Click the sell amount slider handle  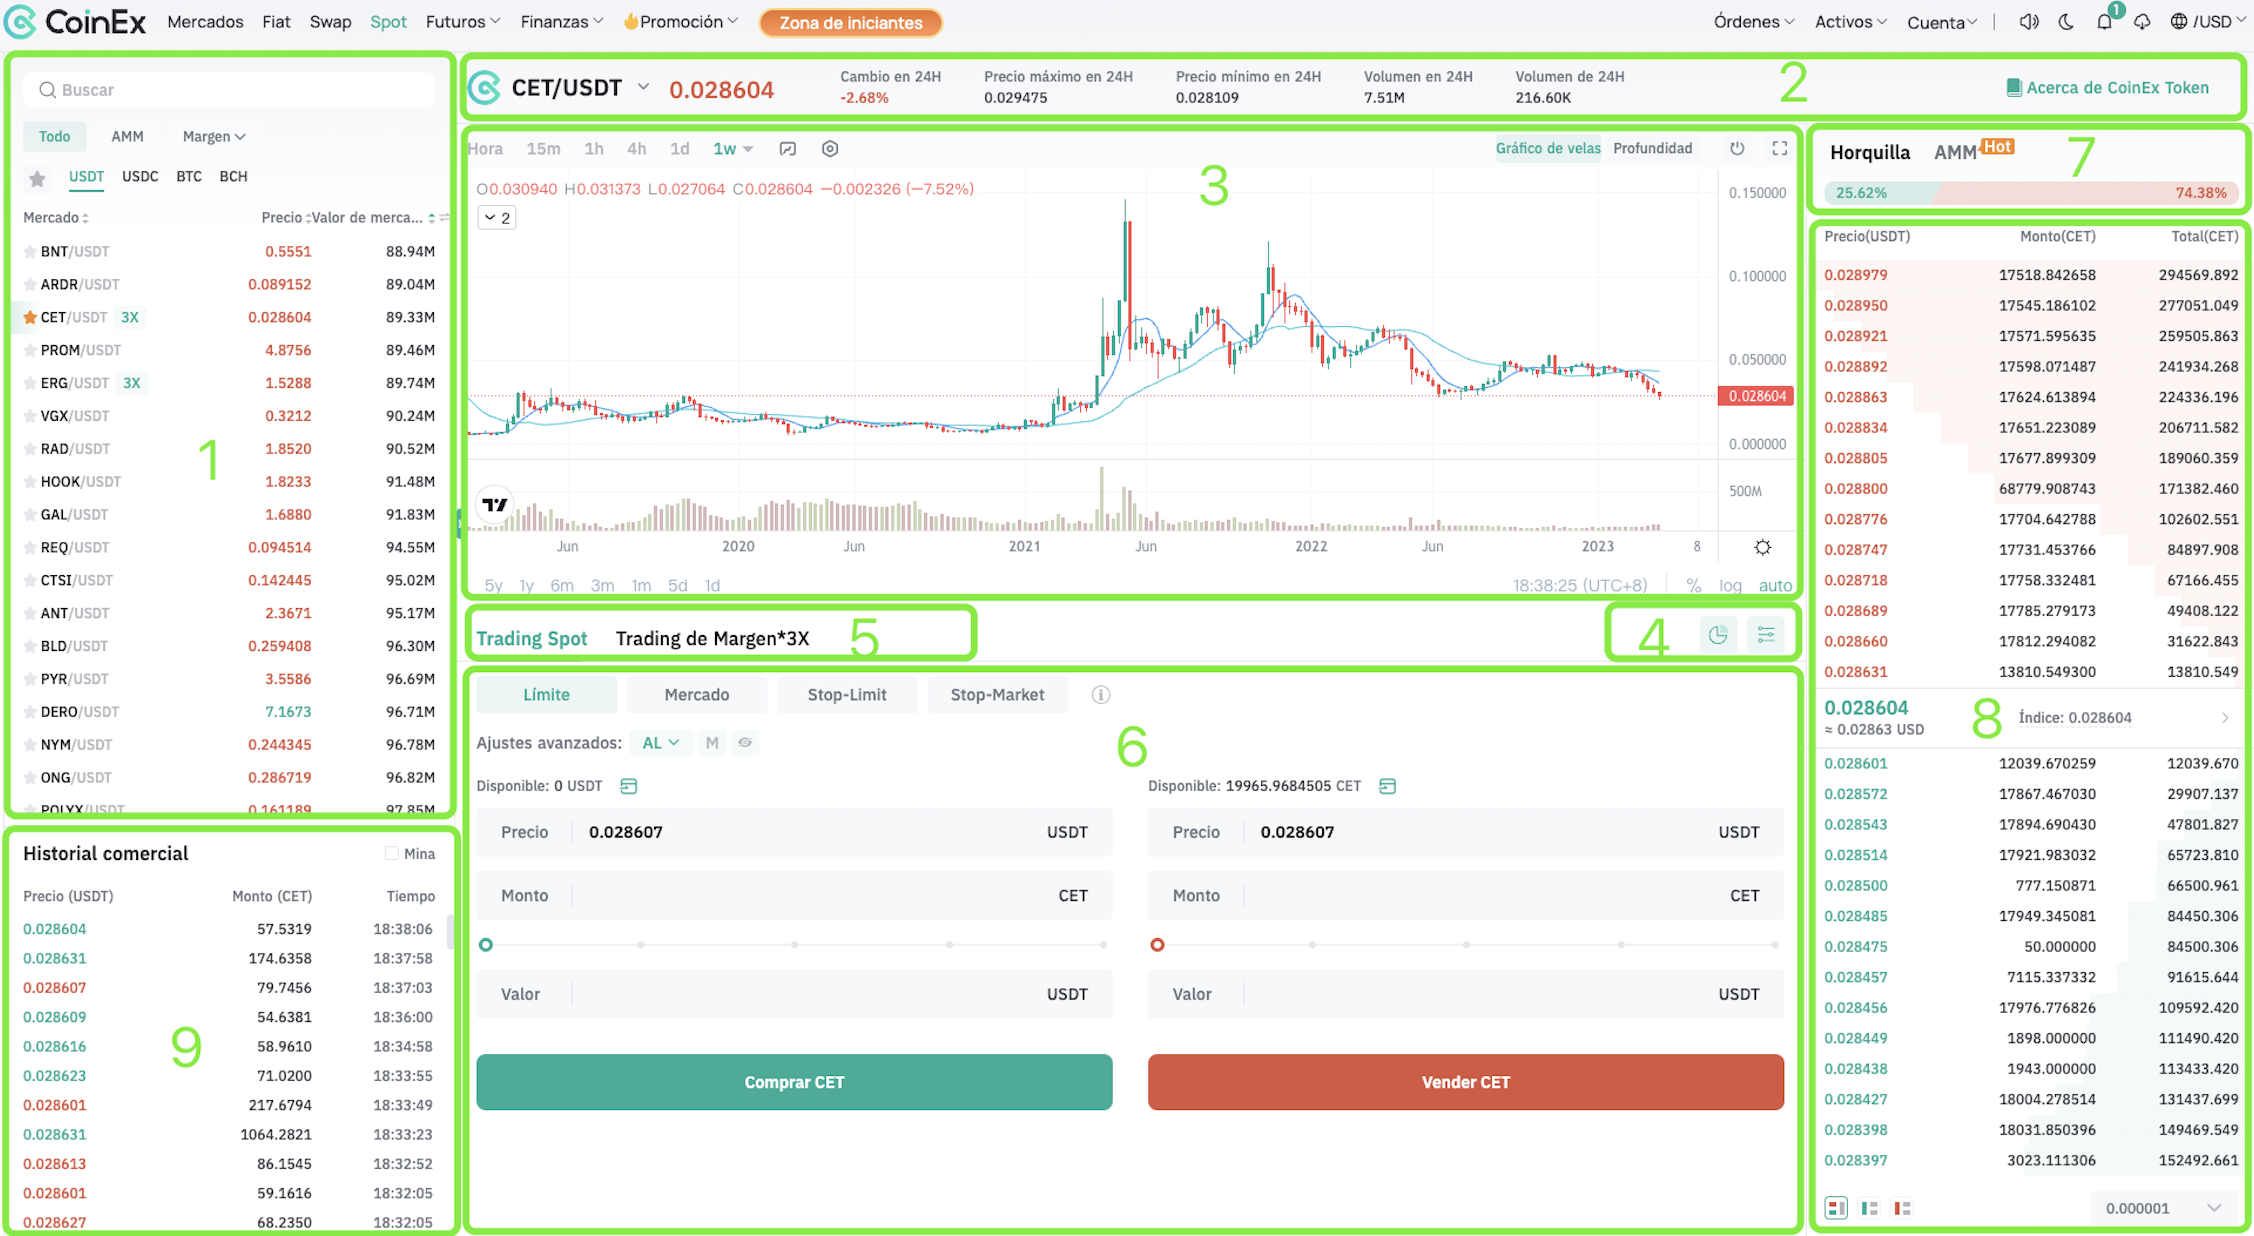point(1157,945)
